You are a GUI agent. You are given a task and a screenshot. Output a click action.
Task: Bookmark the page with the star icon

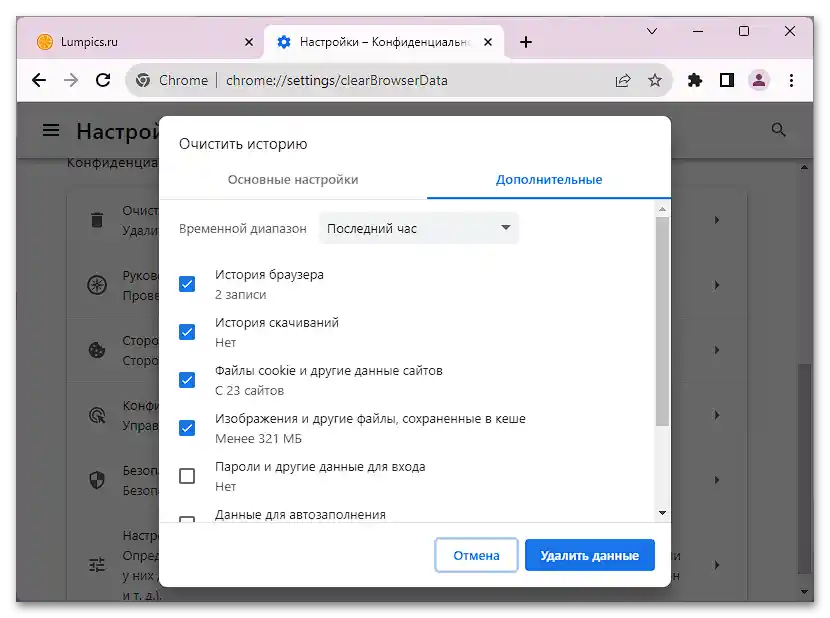point(655,79)
